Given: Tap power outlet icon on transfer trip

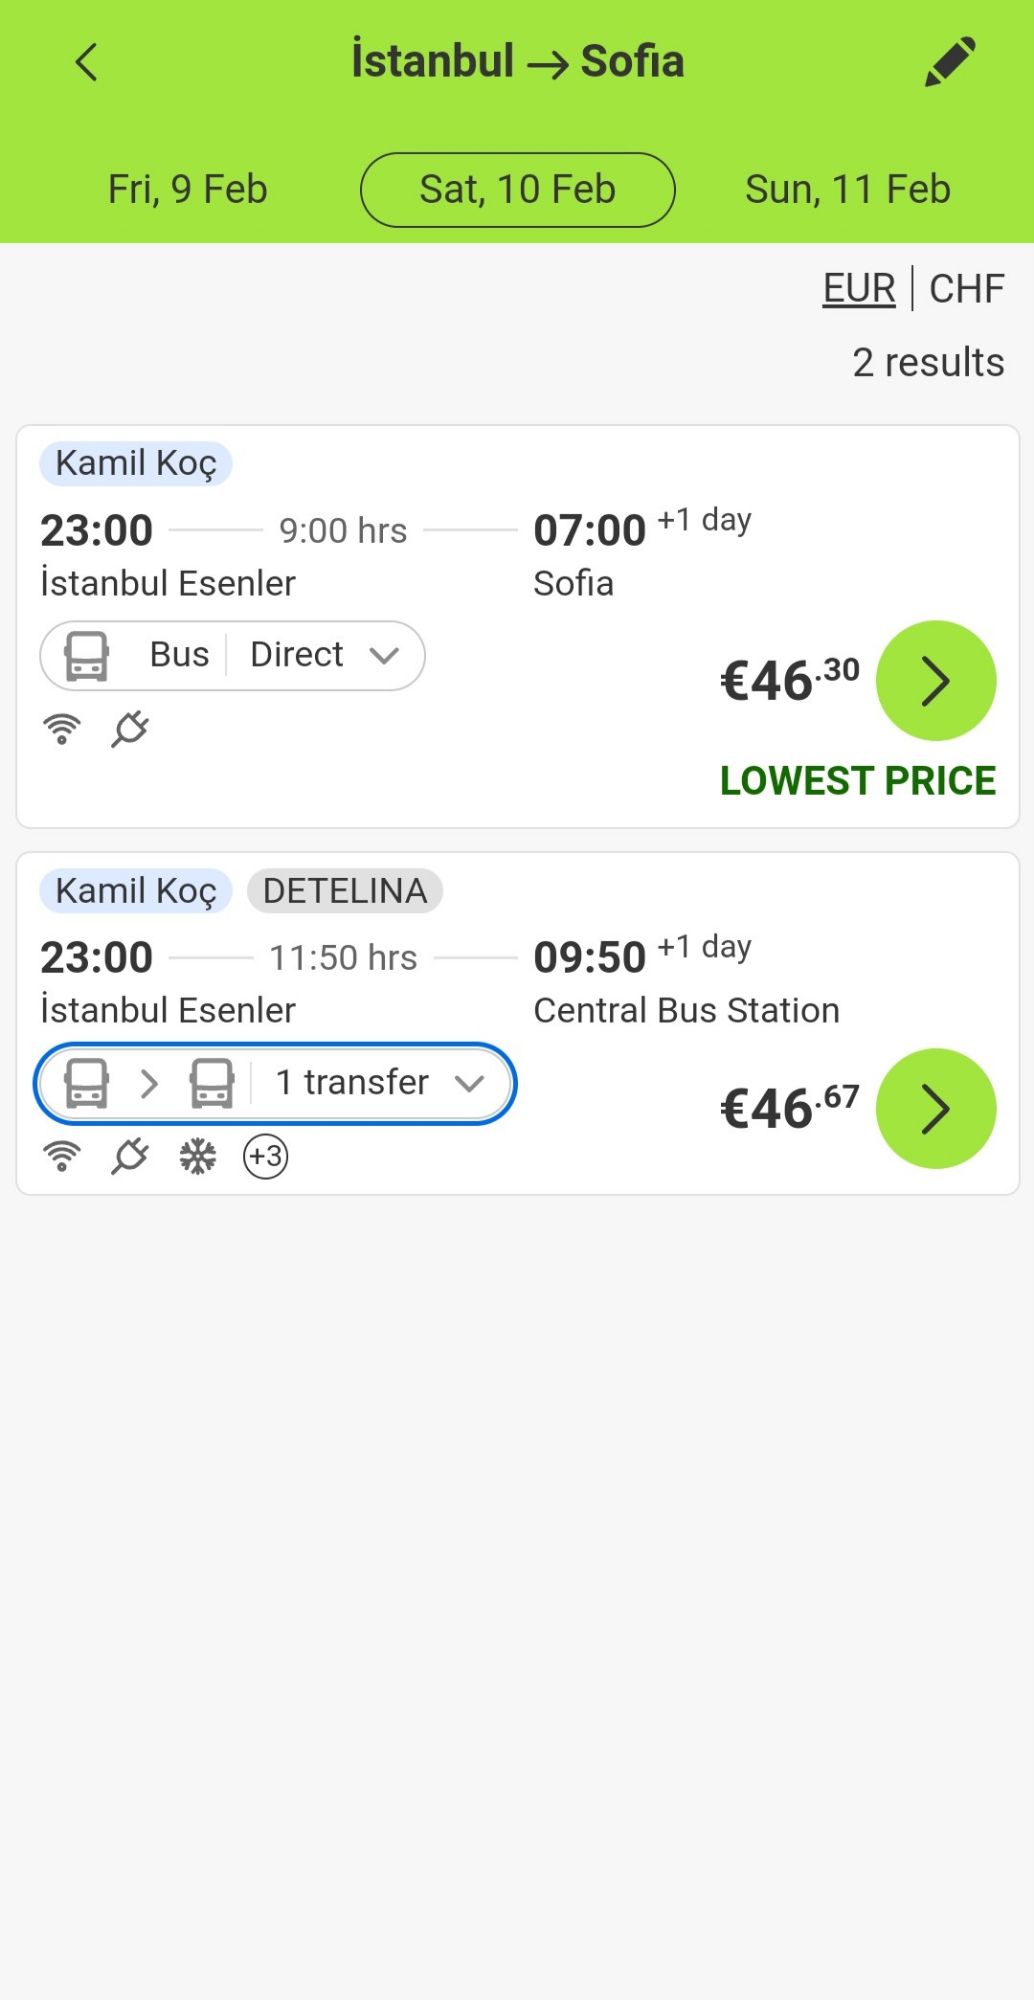Looking at the screenshot, I should point(130,1157).
